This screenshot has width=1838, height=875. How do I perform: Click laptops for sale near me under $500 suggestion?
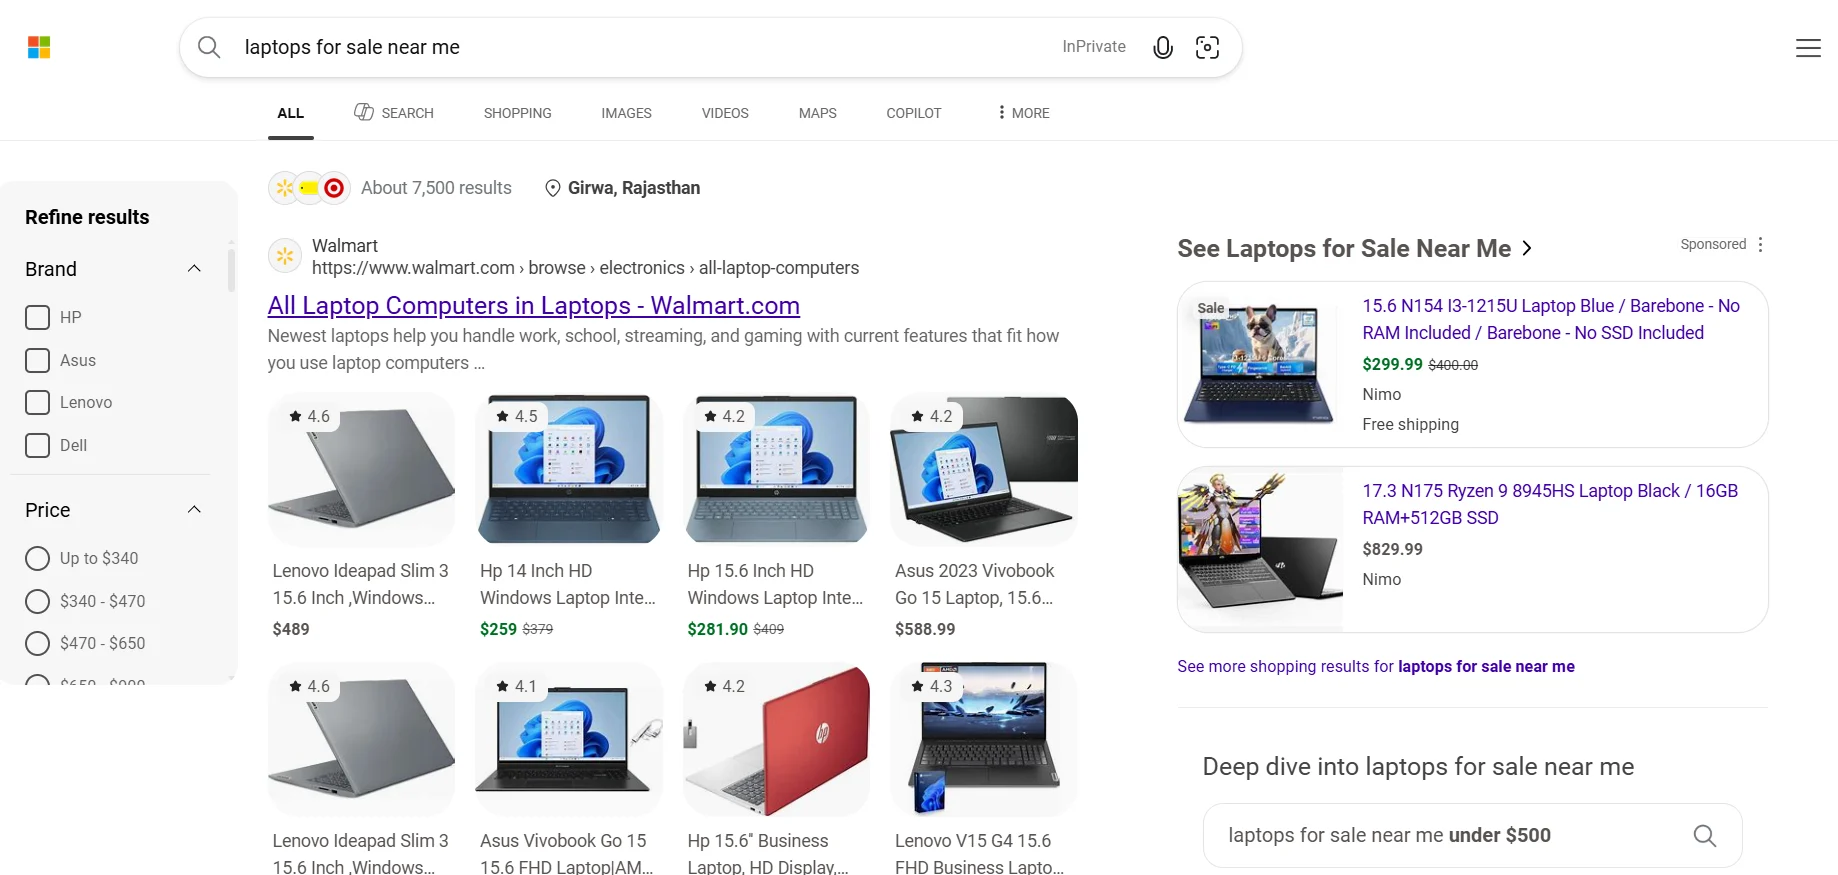1472,835
